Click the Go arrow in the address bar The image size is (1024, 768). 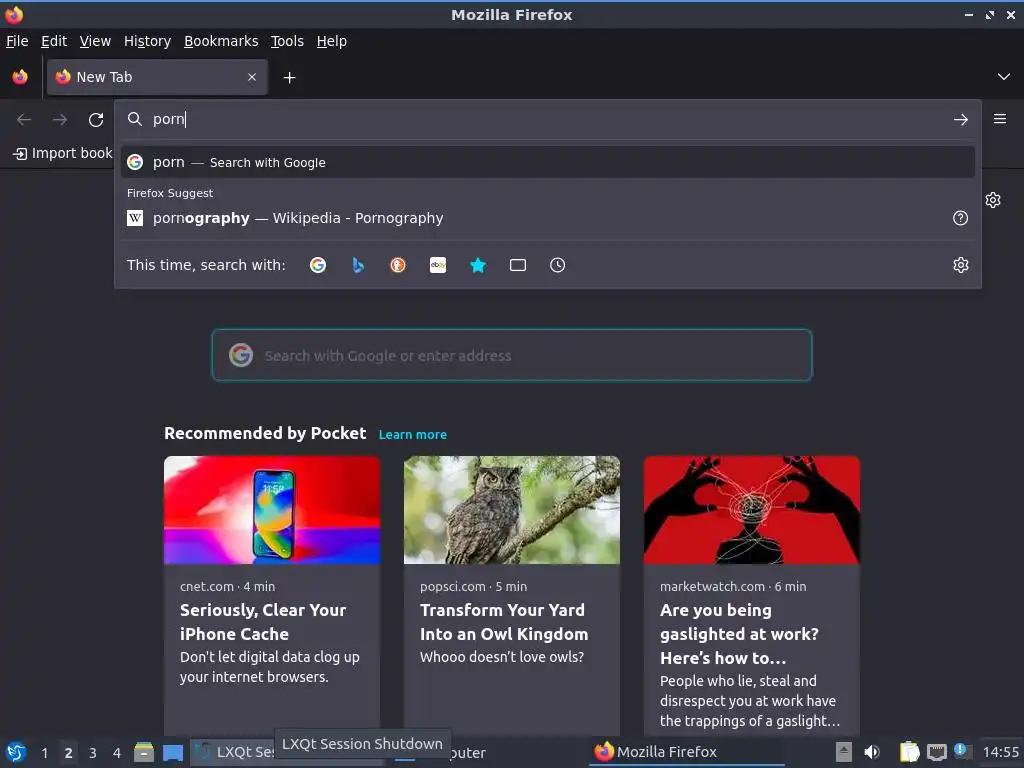[x=961, y=120]
